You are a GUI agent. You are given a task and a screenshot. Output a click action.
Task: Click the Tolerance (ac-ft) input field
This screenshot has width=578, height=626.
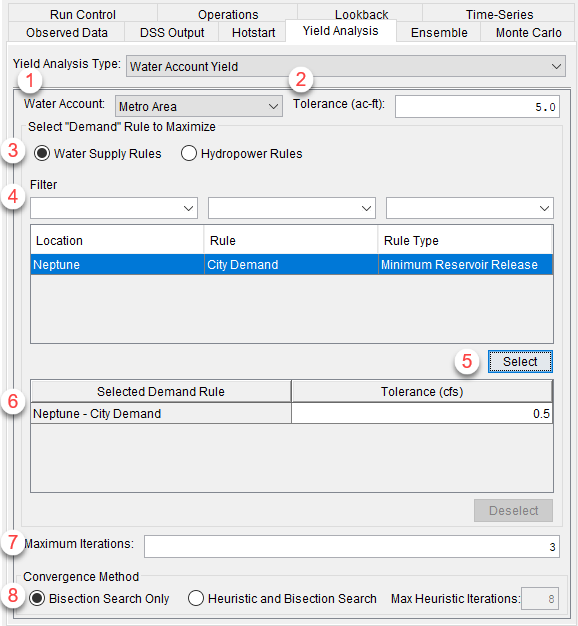[477, 107]
